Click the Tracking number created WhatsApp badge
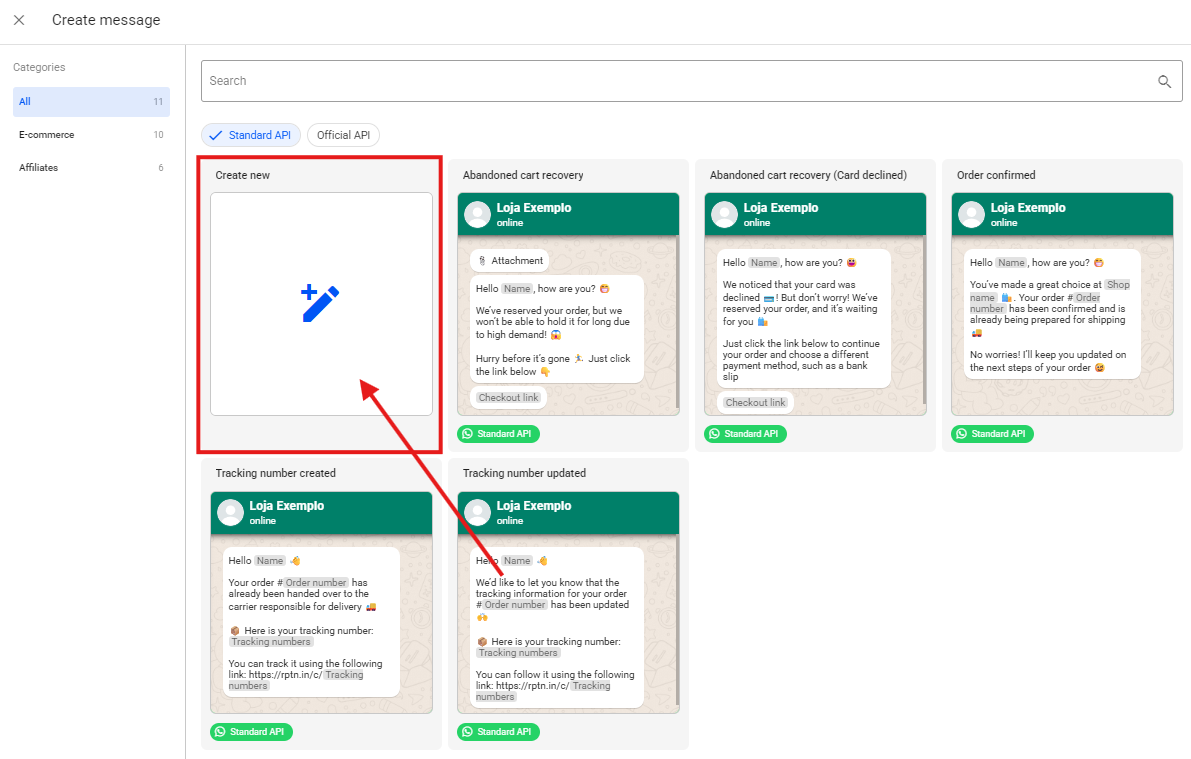Image resolution: width=1191 pixels, height=759 pixels. (251, 732)
